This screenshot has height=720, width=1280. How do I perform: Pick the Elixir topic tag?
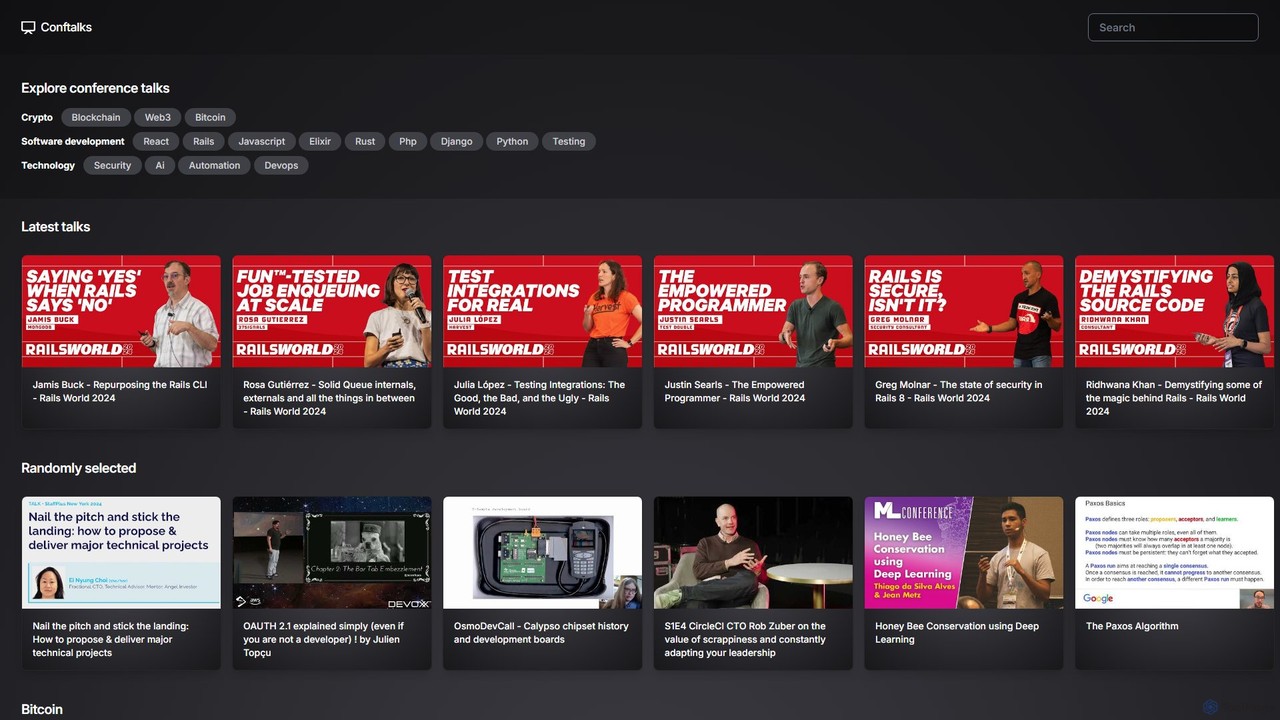tap(320, 141)
